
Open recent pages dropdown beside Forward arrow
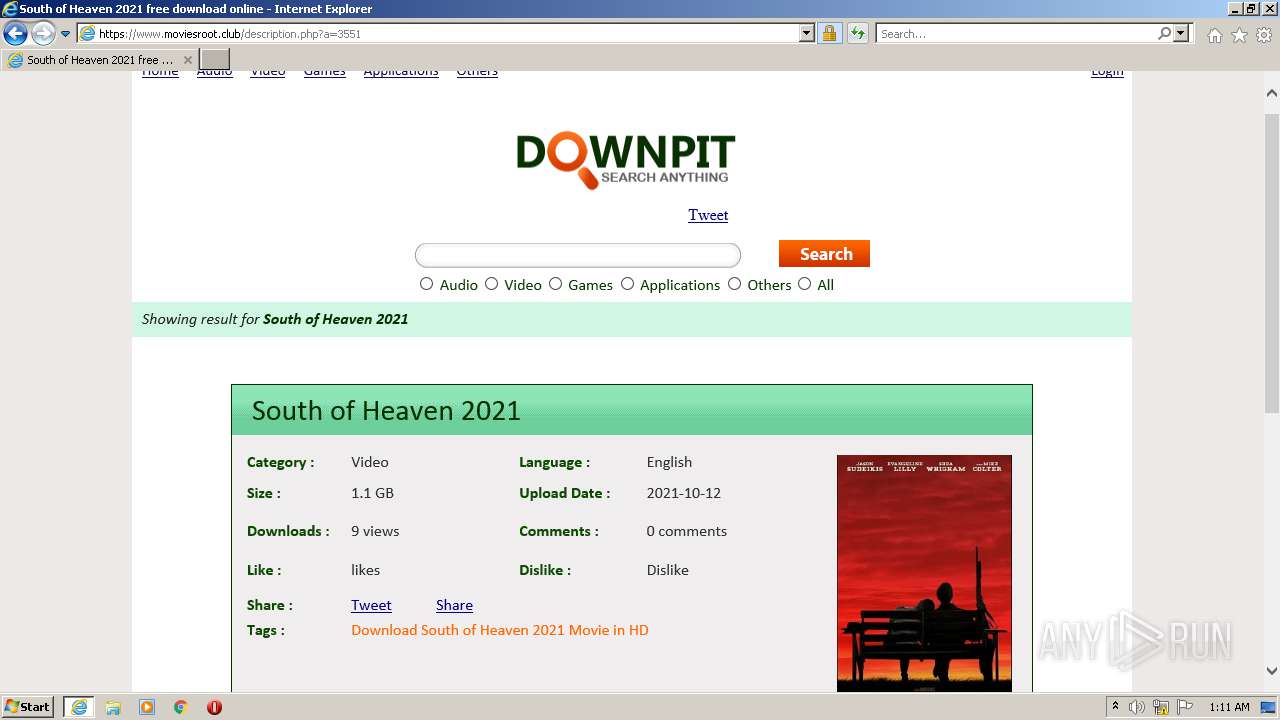pos(66,34)
